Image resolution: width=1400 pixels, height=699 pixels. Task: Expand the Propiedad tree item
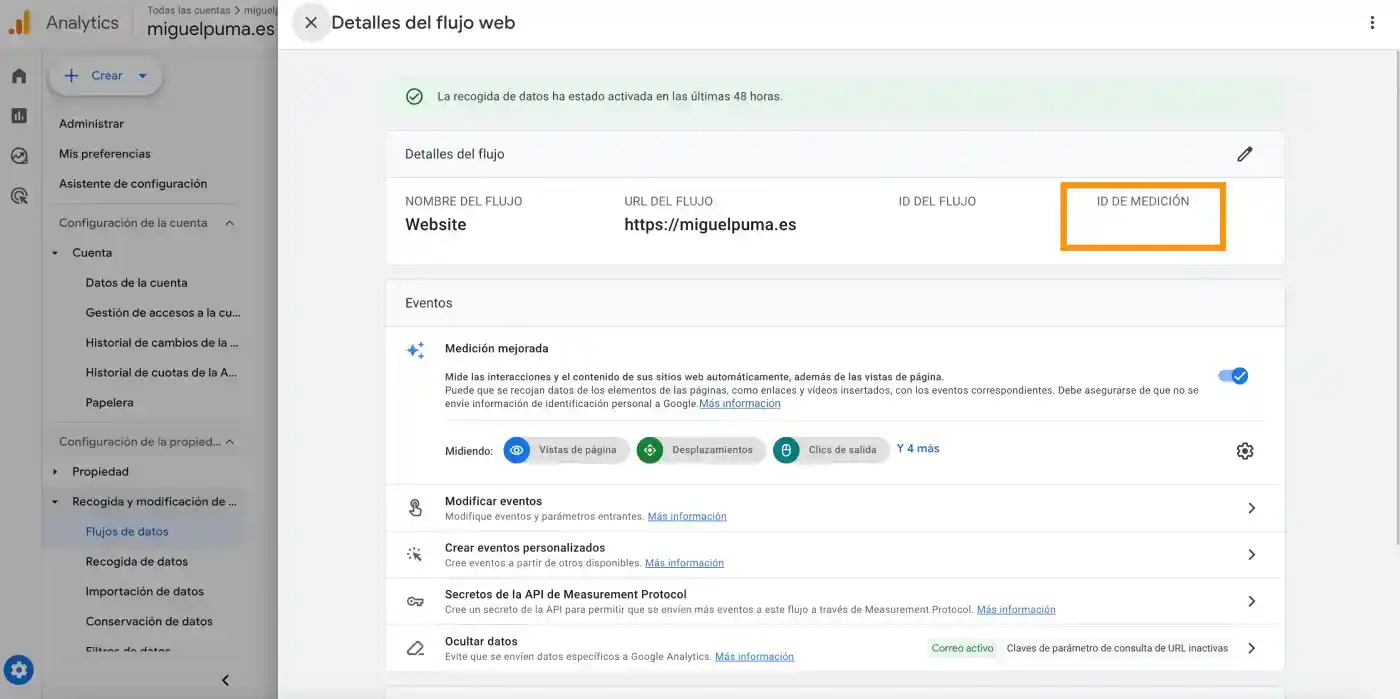click(56, 472)
